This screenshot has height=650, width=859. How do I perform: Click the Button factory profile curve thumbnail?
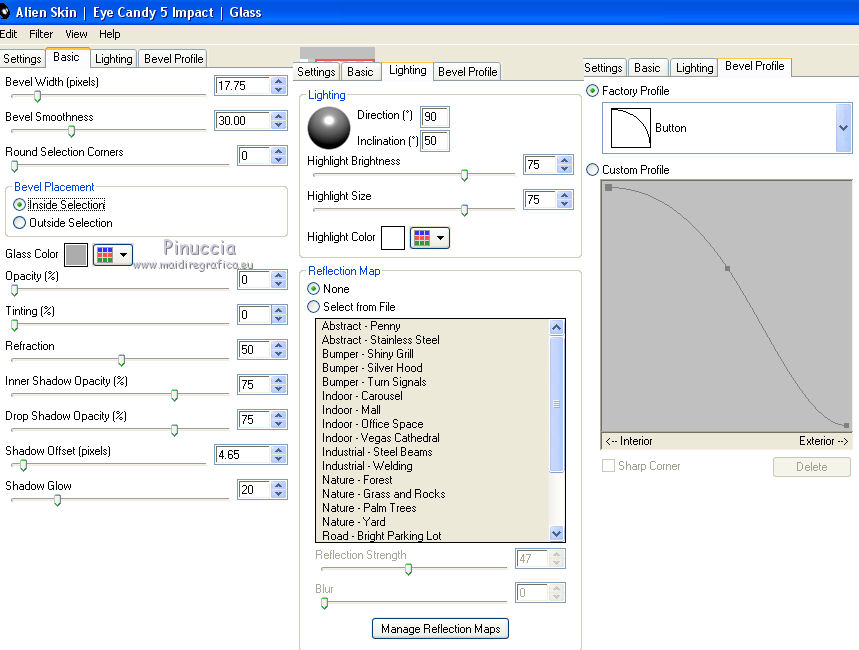pos(629,128)
